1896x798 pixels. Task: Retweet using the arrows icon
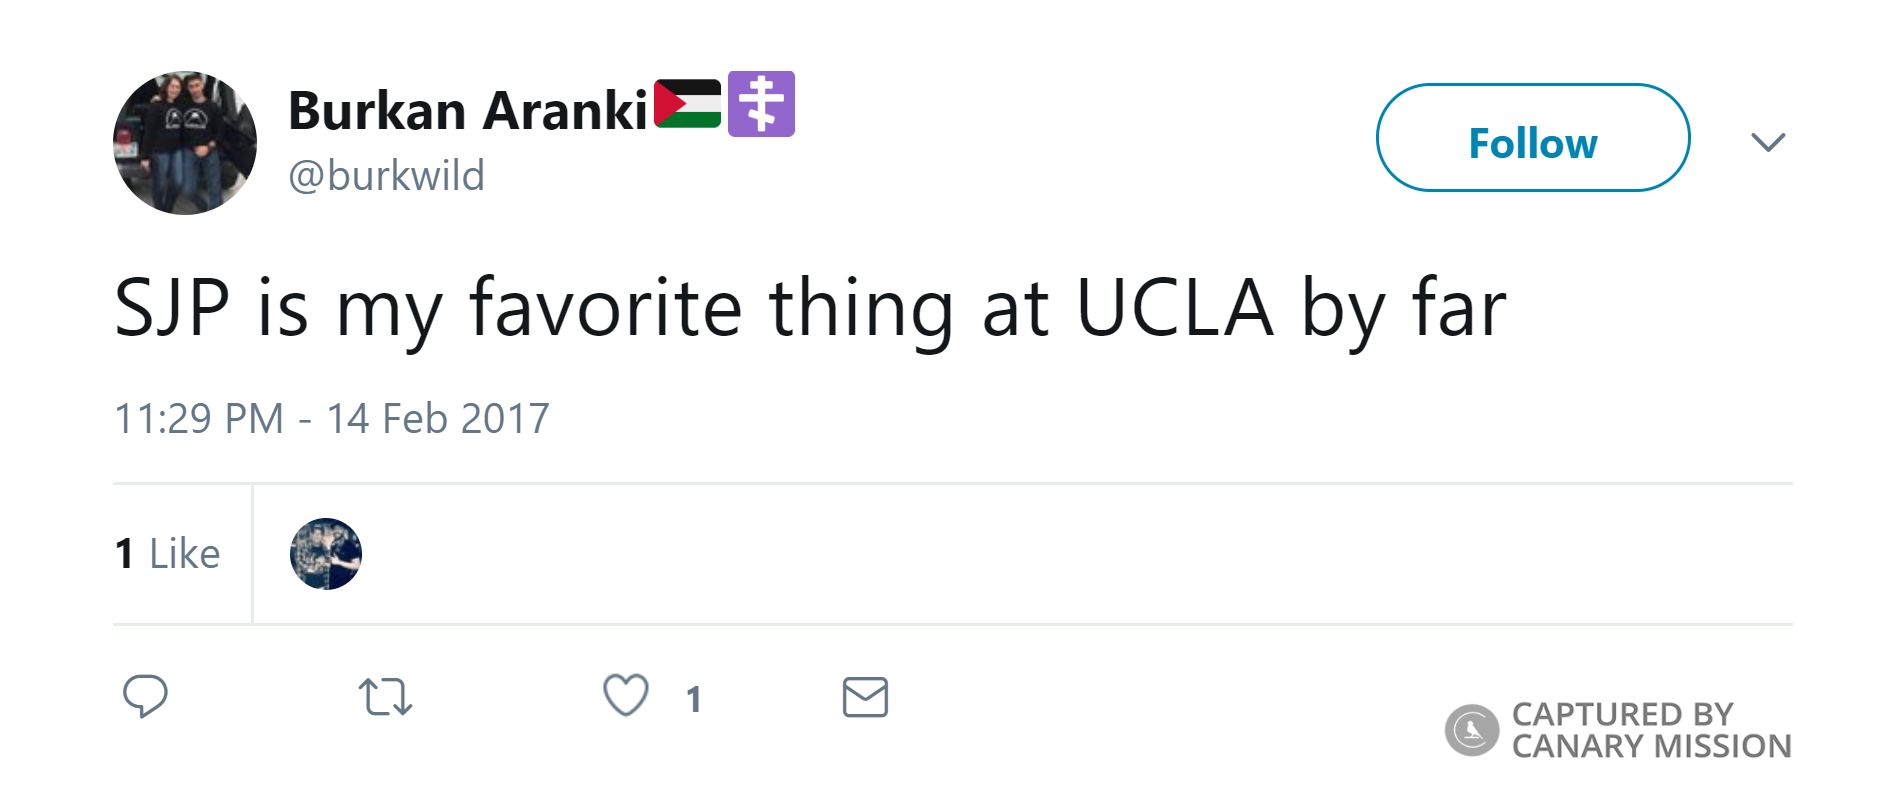pos(385,697)
